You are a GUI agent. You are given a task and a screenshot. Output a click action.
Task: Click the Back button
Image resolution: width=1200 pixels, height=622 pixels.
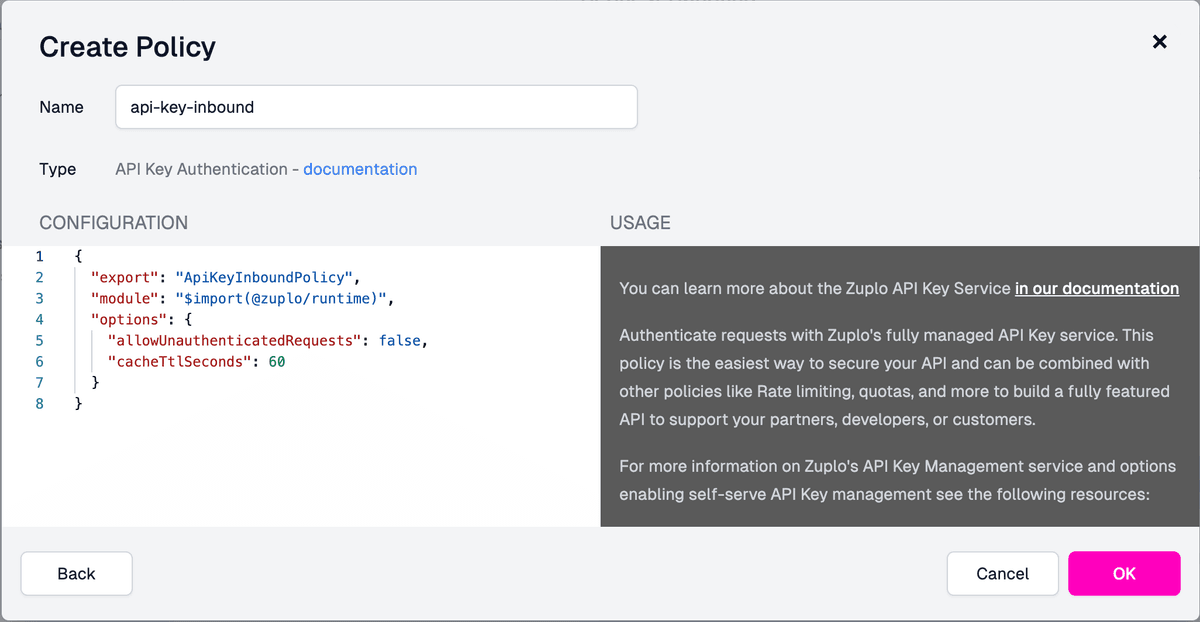pyautogui.click(x=76, y=573)
